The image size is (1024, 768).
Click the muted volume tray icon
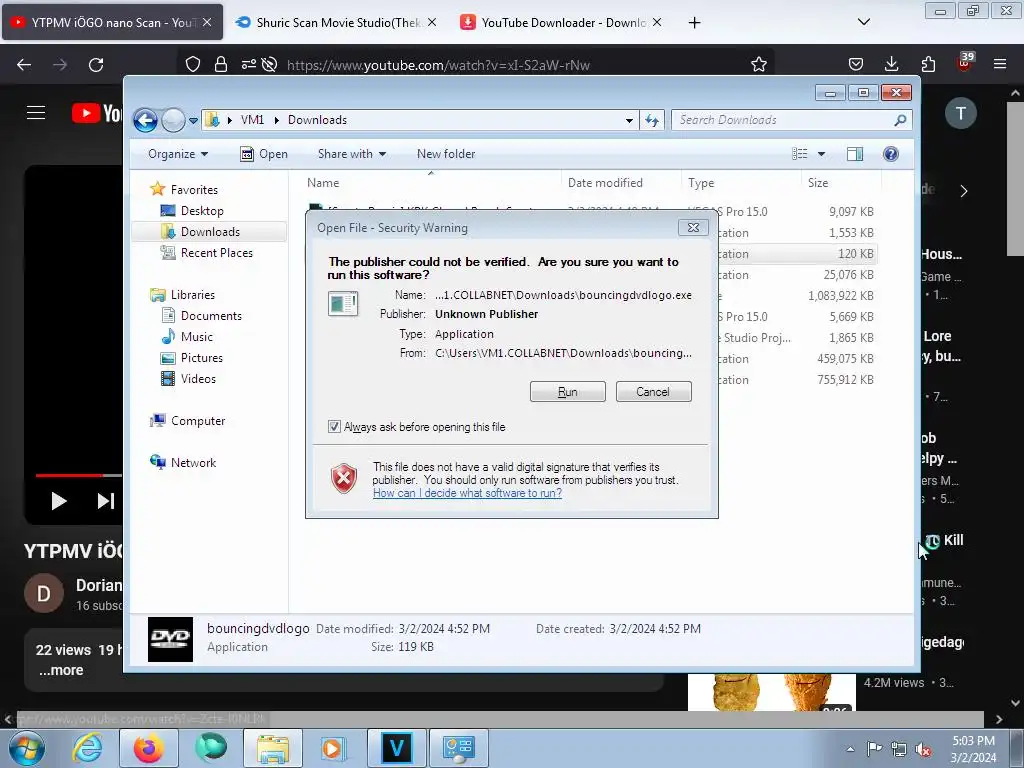(923, 750)
